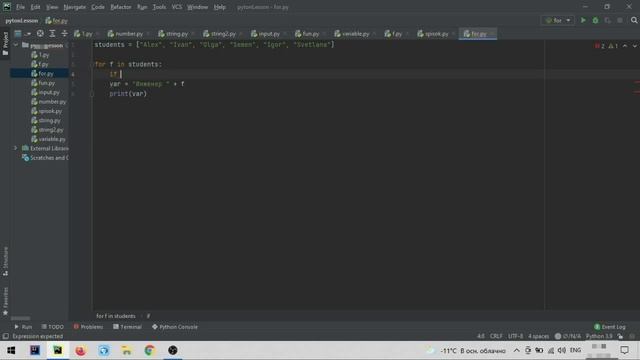Click the yellow warnings indicator in editor
This screenshot has height=360, width=640.
[613, 46]
